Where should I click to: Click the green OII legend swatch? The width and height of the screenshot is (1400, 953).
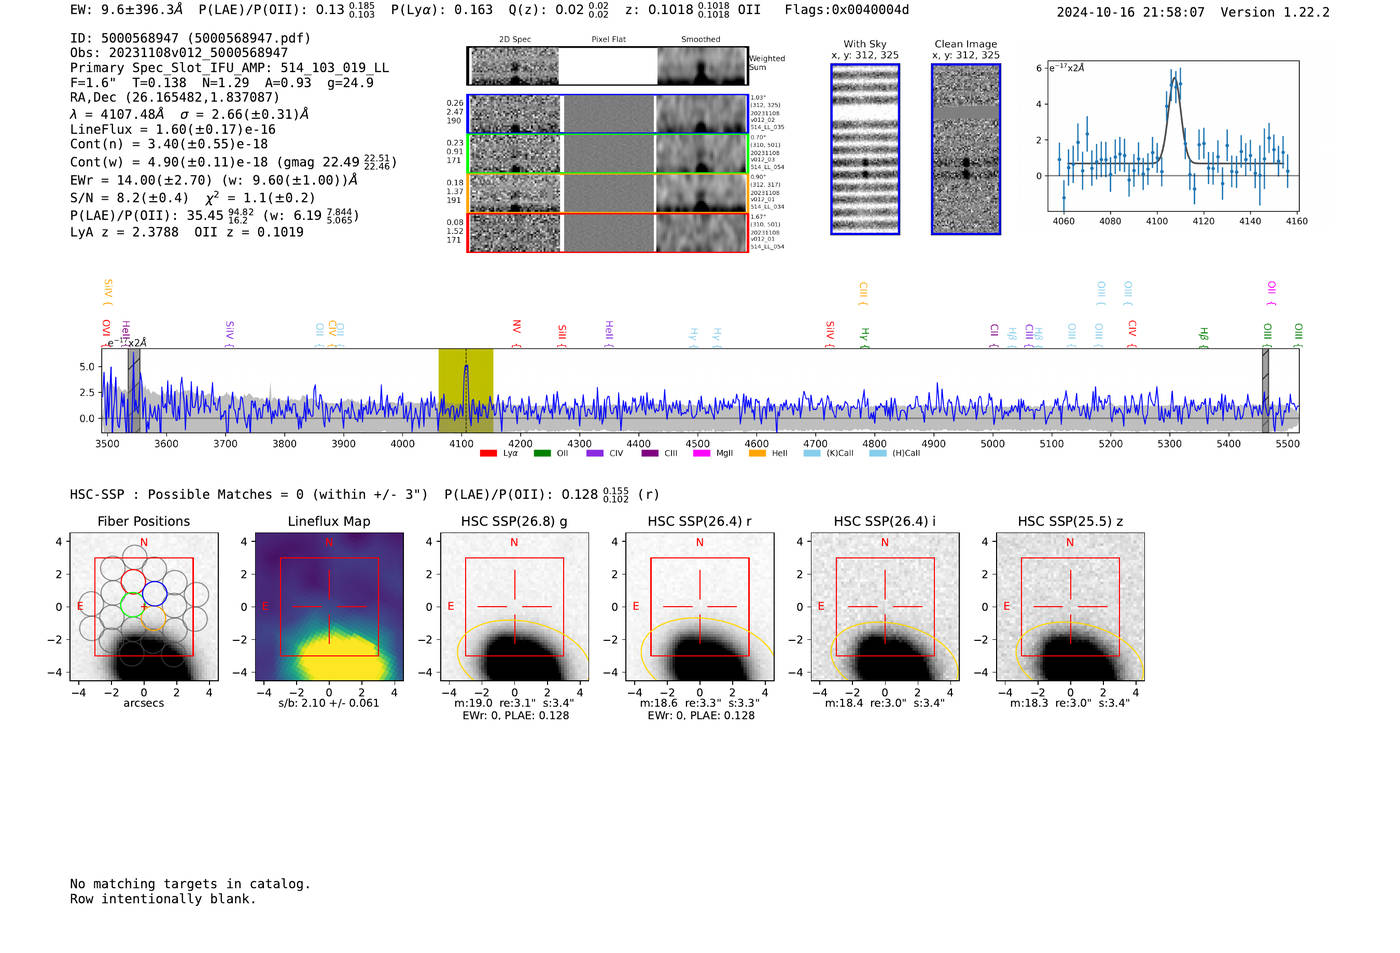542,454
